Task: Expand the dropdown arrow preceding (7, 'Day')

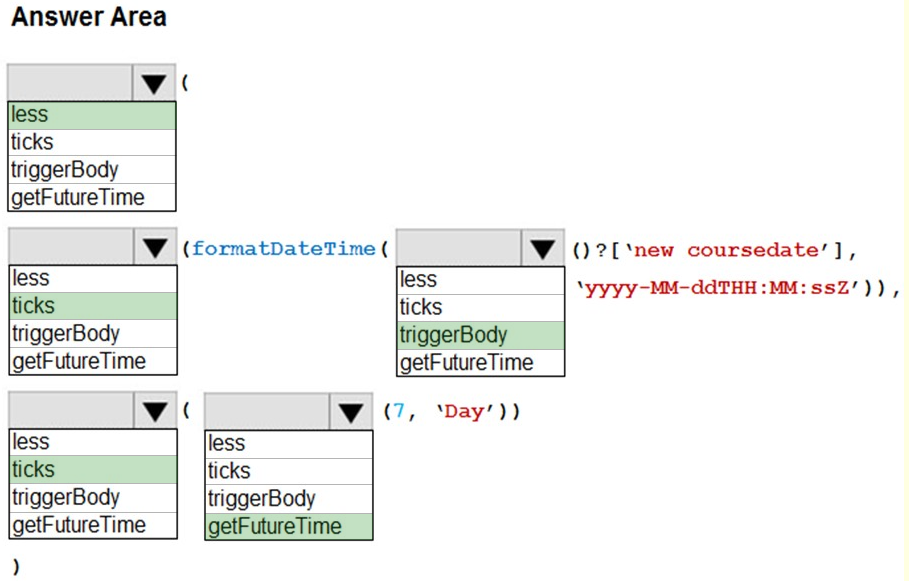Action: pyautogui.click(x=350, y=412)
